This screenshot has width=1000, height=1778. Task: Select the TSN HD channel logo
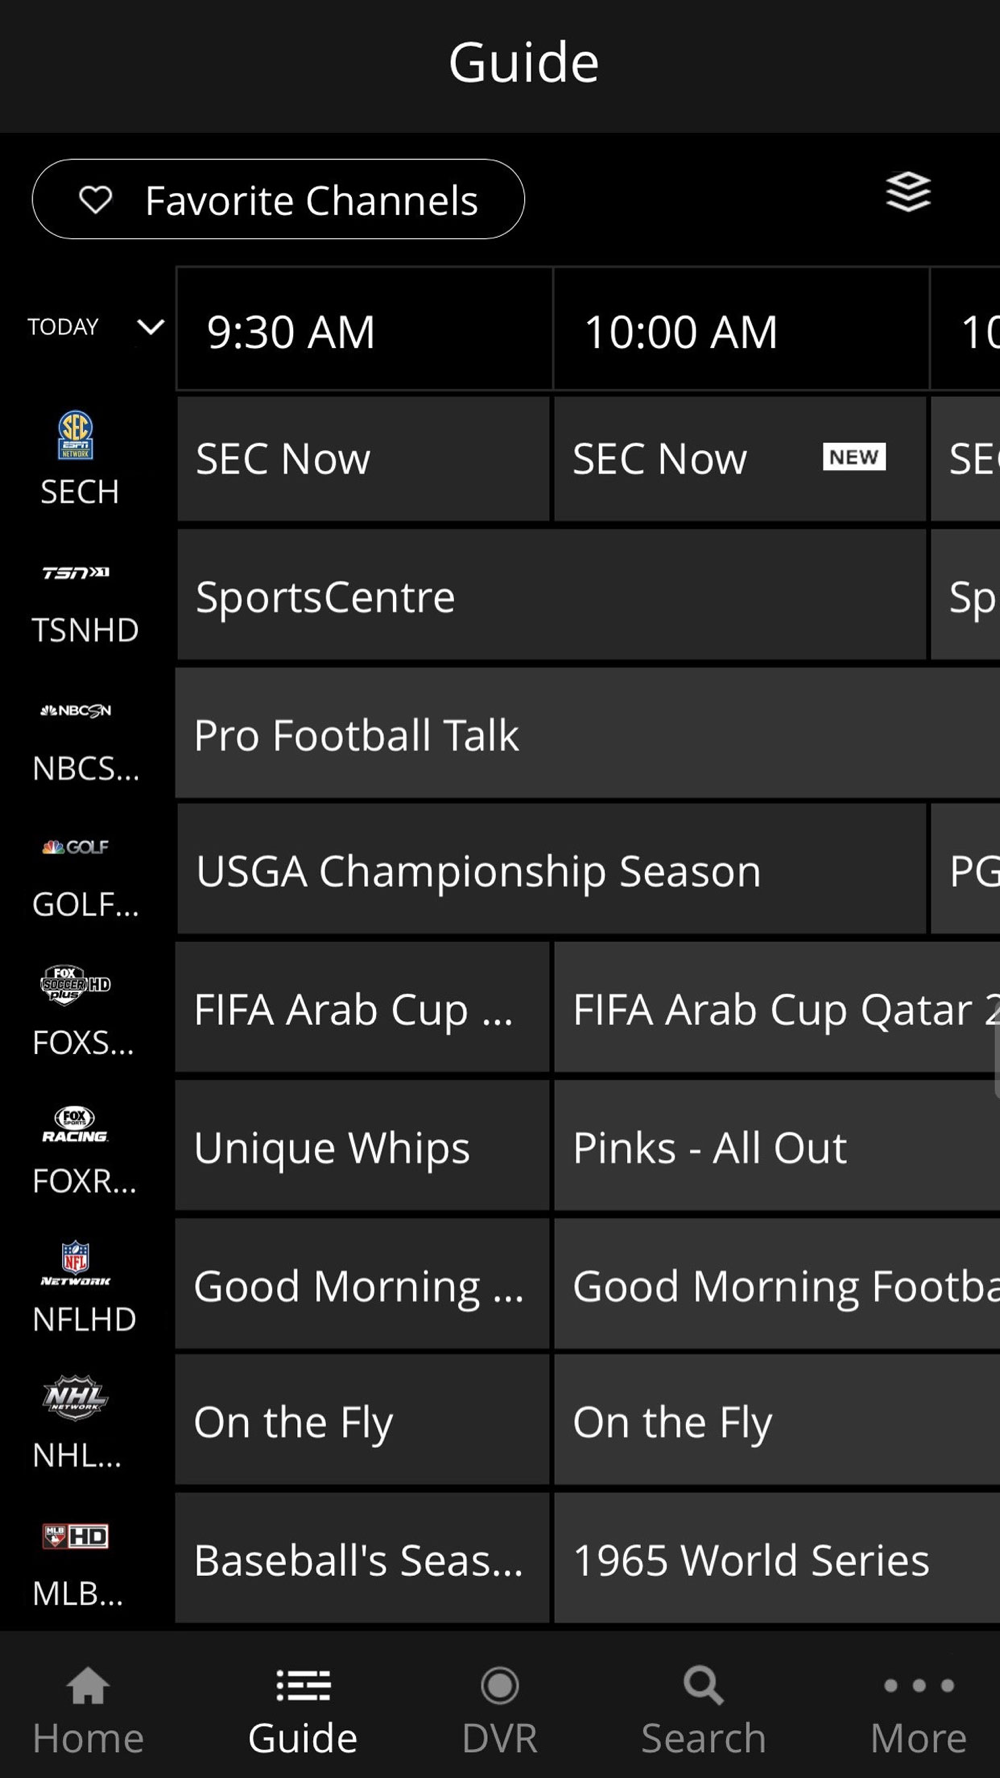pos(76,573)
